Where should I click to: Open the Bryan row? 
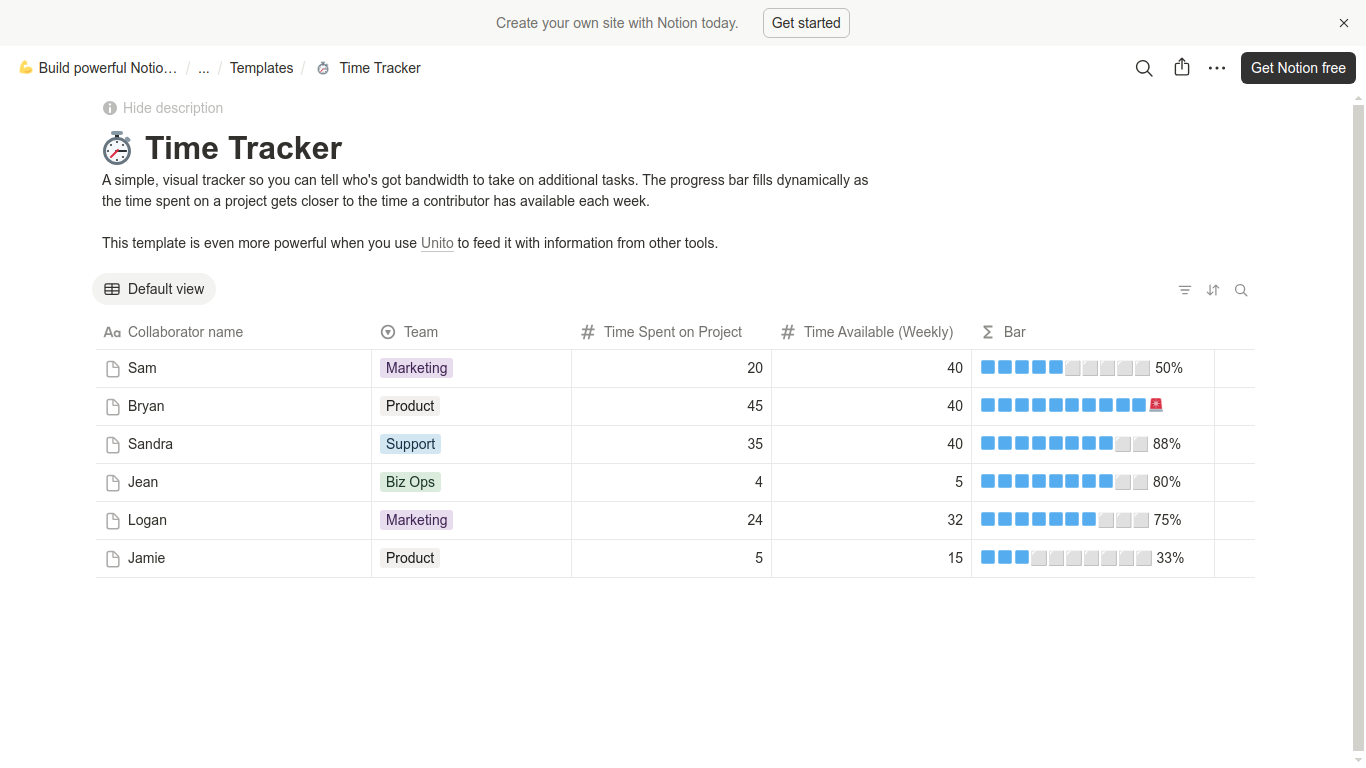pyautogui.click(x=675, y=406)
